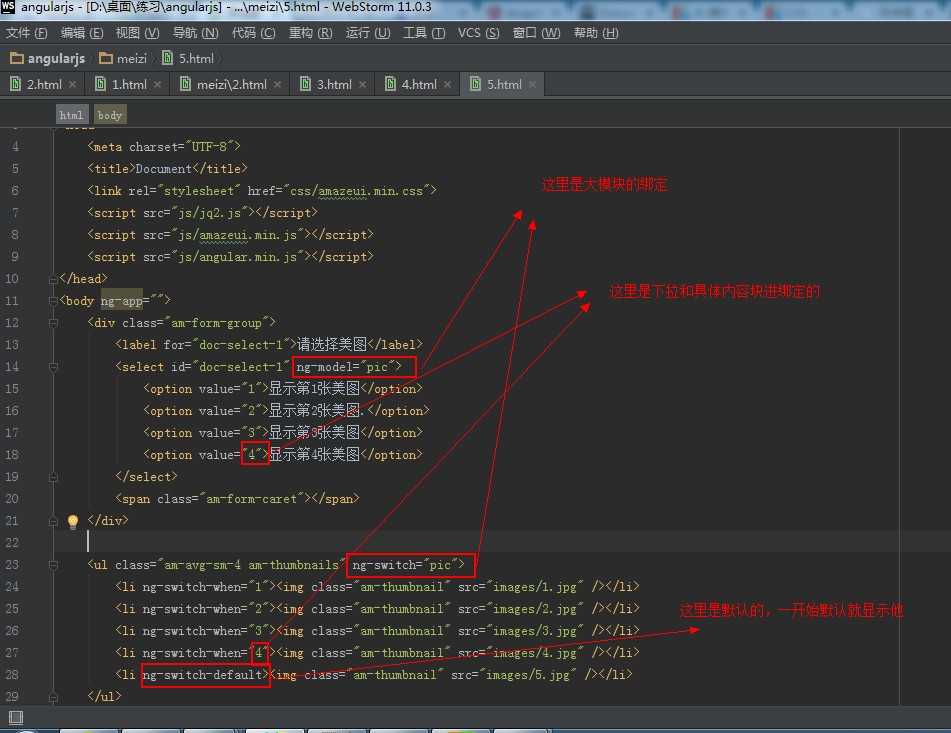Screen dimensions: 951x733
Task: Click css/amazeui.min.css href text
Action: click(x=356, y=191)
